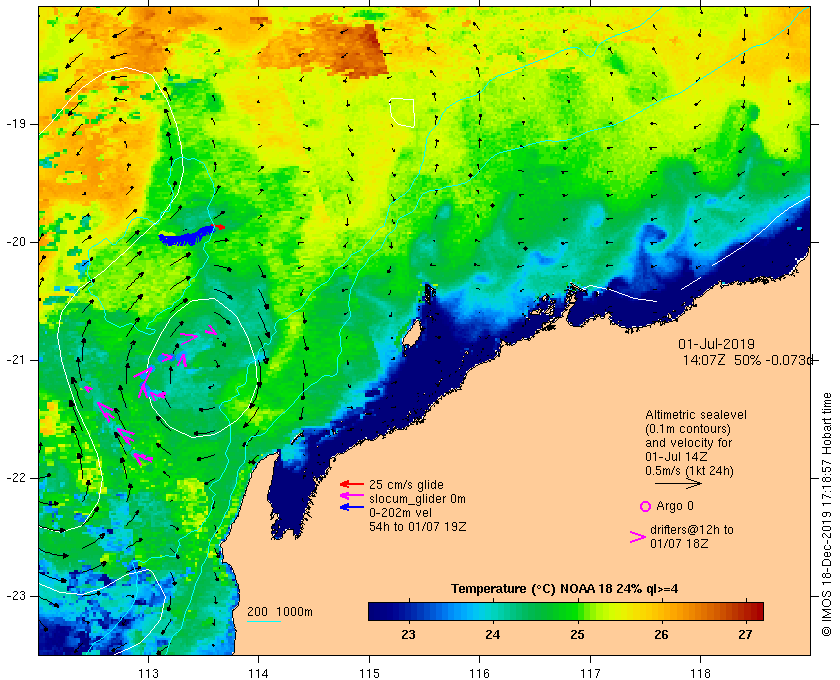This screenshot has width=840, height=680.
Task: Click the '25 cm/s glide' legend text
Action: (406, 484)
